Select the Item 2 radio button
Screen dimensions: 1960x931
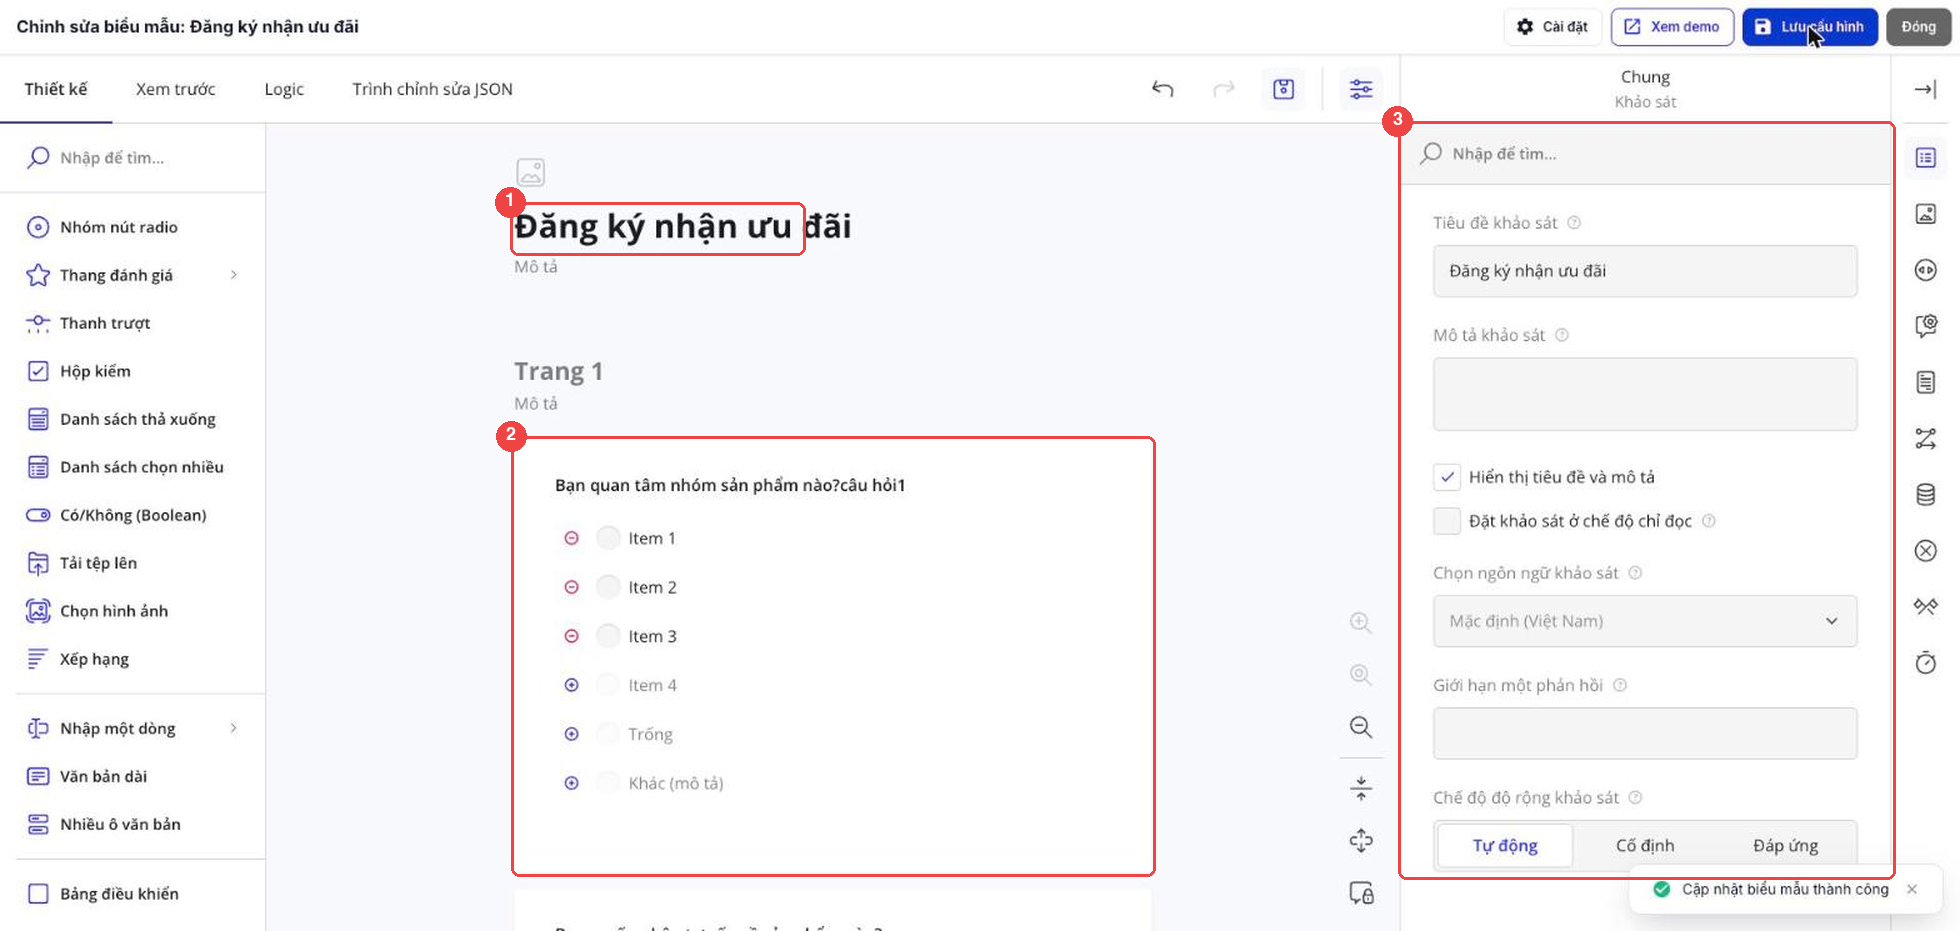608,587
